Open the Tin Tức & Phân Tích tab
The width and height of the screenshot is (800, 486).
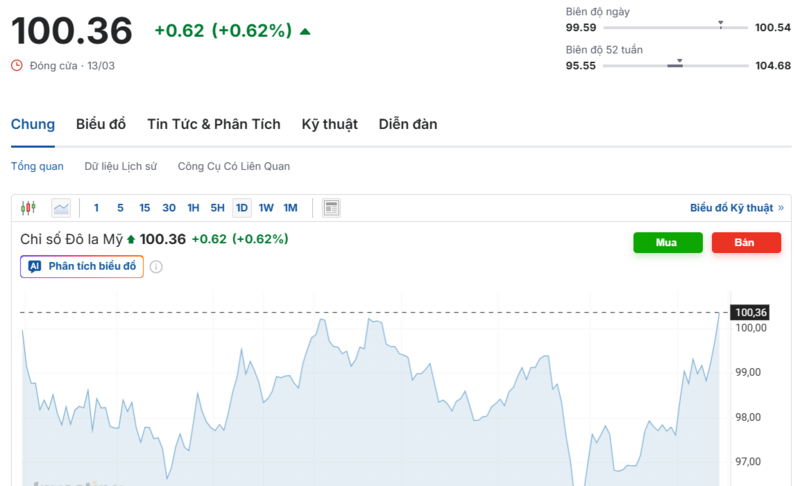pyautogui.click(x=213, y=124)
